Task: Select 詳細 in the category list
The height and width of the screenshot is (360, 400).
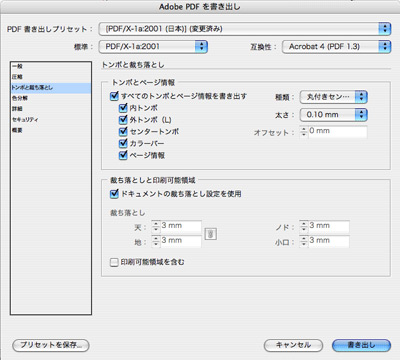Action: (51, 109)
